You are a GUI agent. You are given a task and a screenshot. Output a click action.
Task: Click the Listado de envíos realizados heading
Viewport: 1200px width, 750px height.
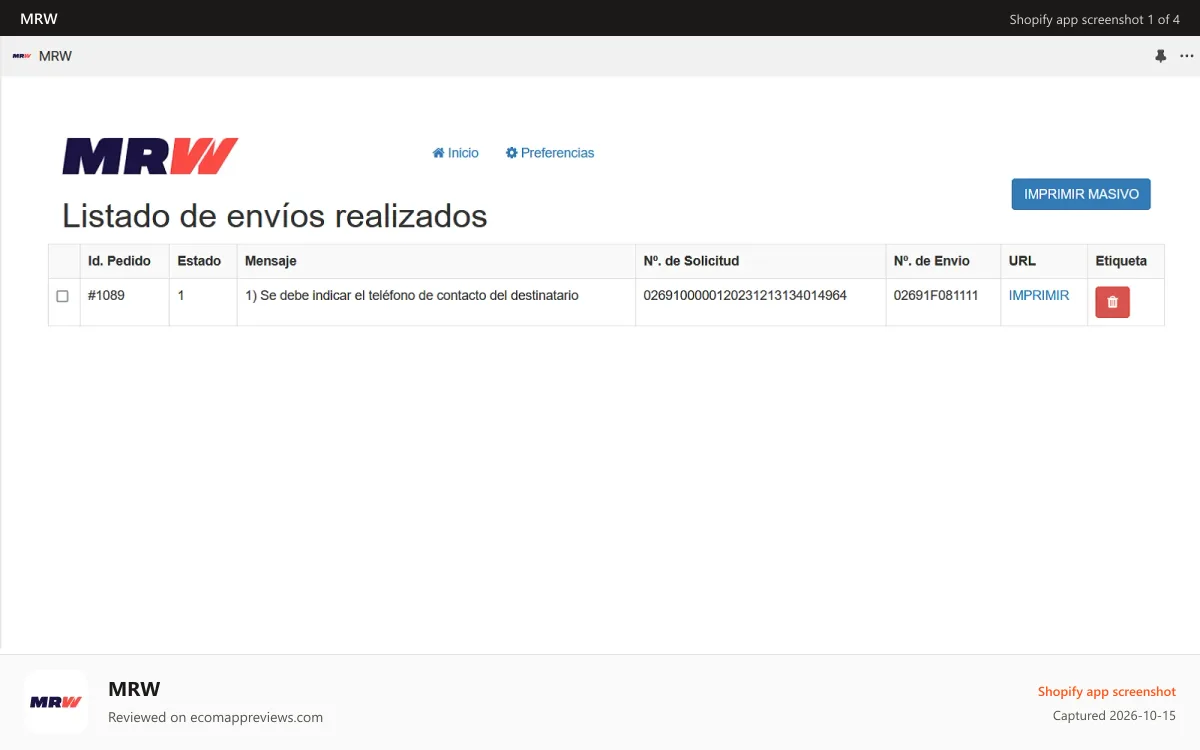click(x=275, y=216)
